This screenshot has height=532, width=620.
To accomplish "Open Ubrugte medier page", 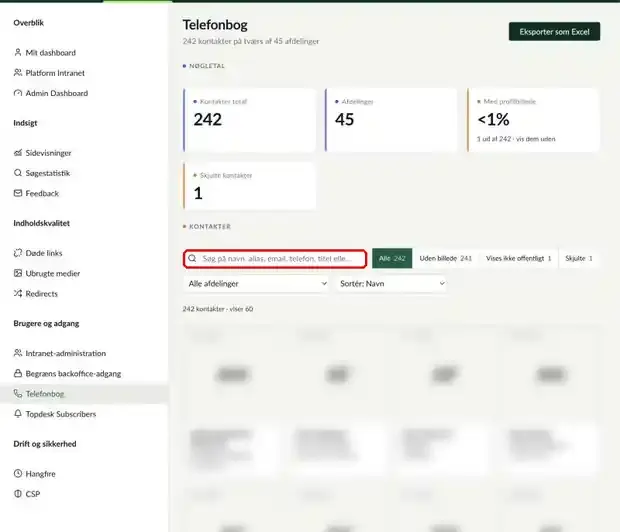I will pyautogui.click(x=53, y=273).
